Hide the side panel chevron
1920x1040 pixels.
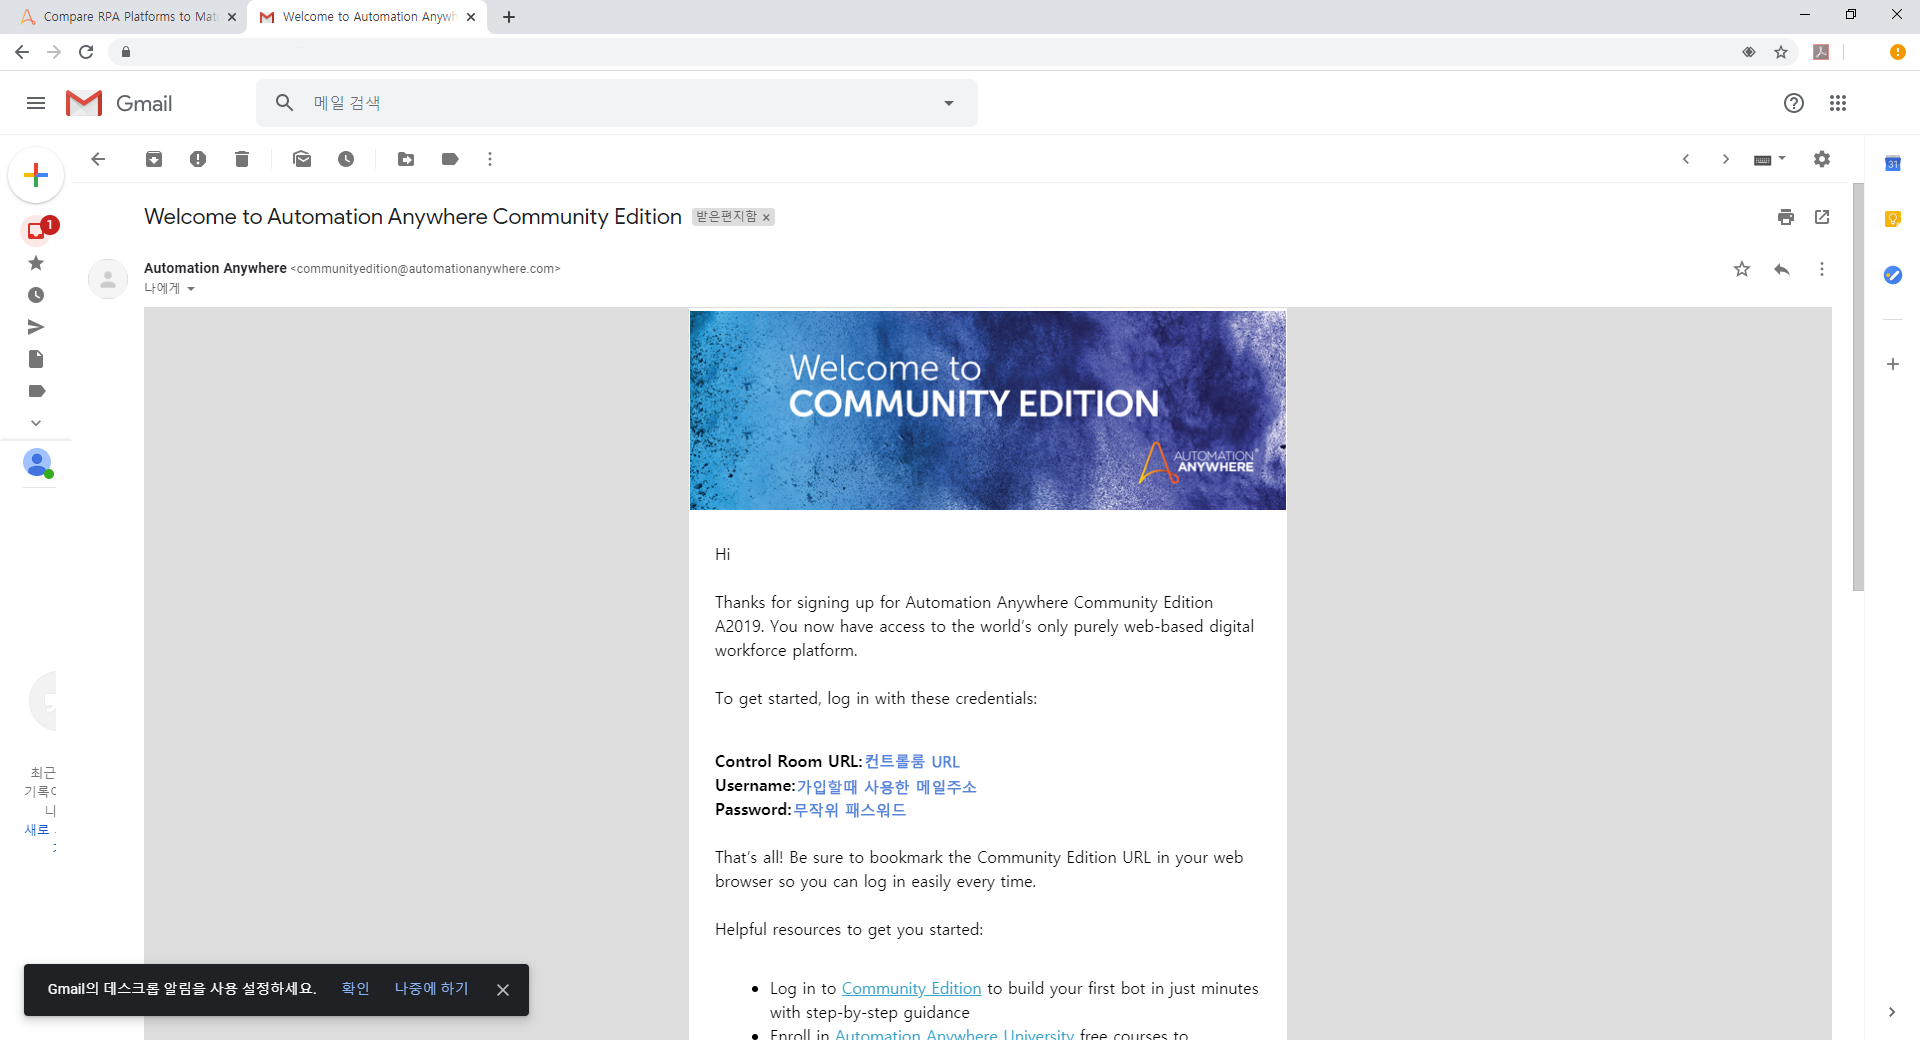[x=1892, y=1012]
